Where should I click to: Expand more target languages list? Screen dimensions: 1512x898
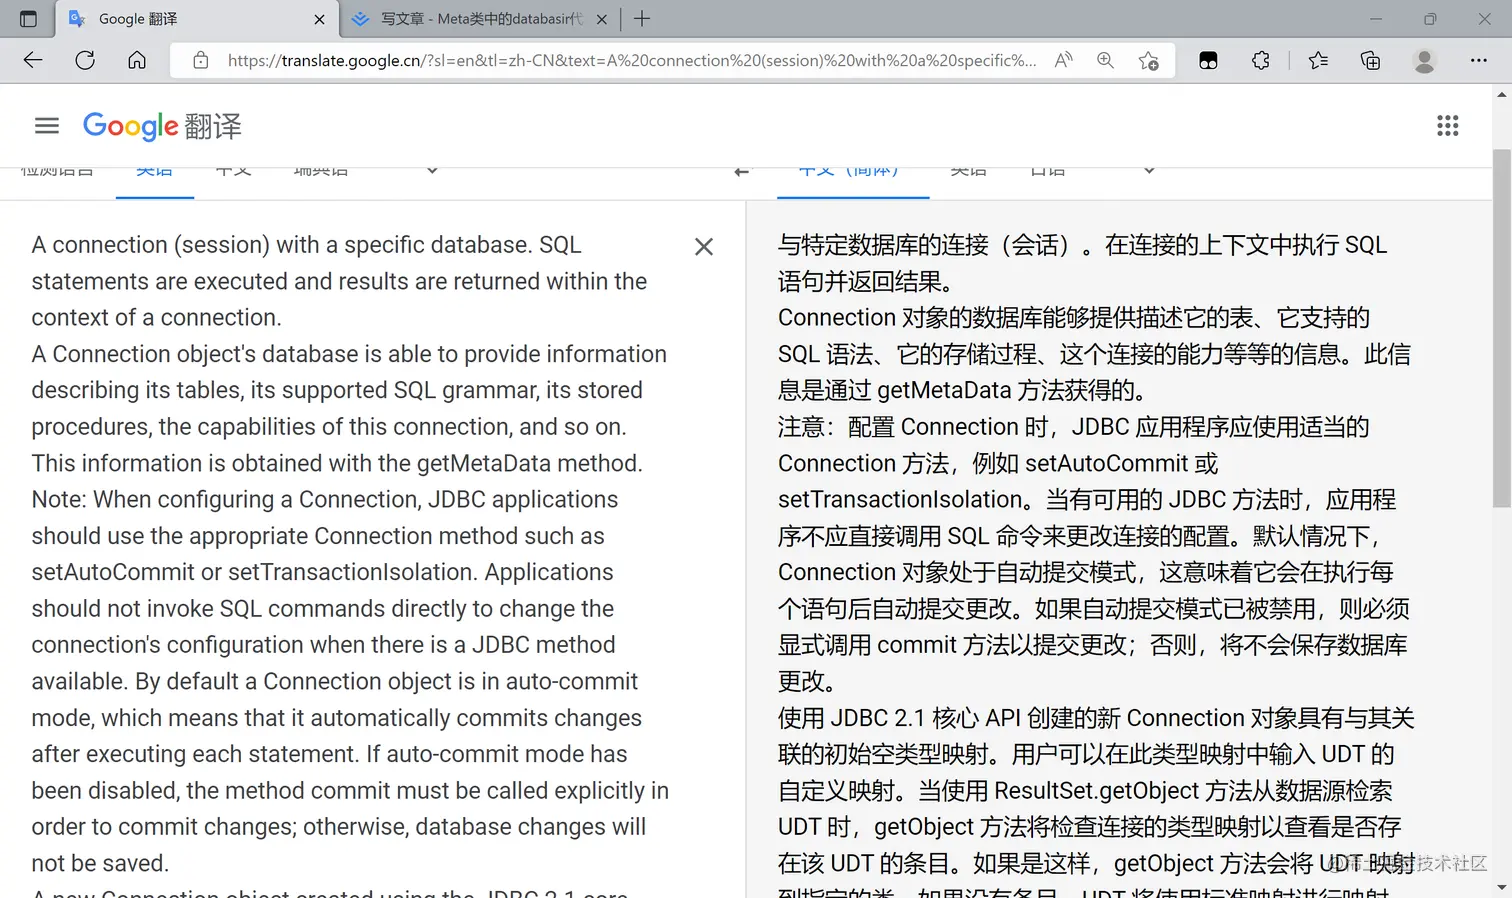point(1149,171)
